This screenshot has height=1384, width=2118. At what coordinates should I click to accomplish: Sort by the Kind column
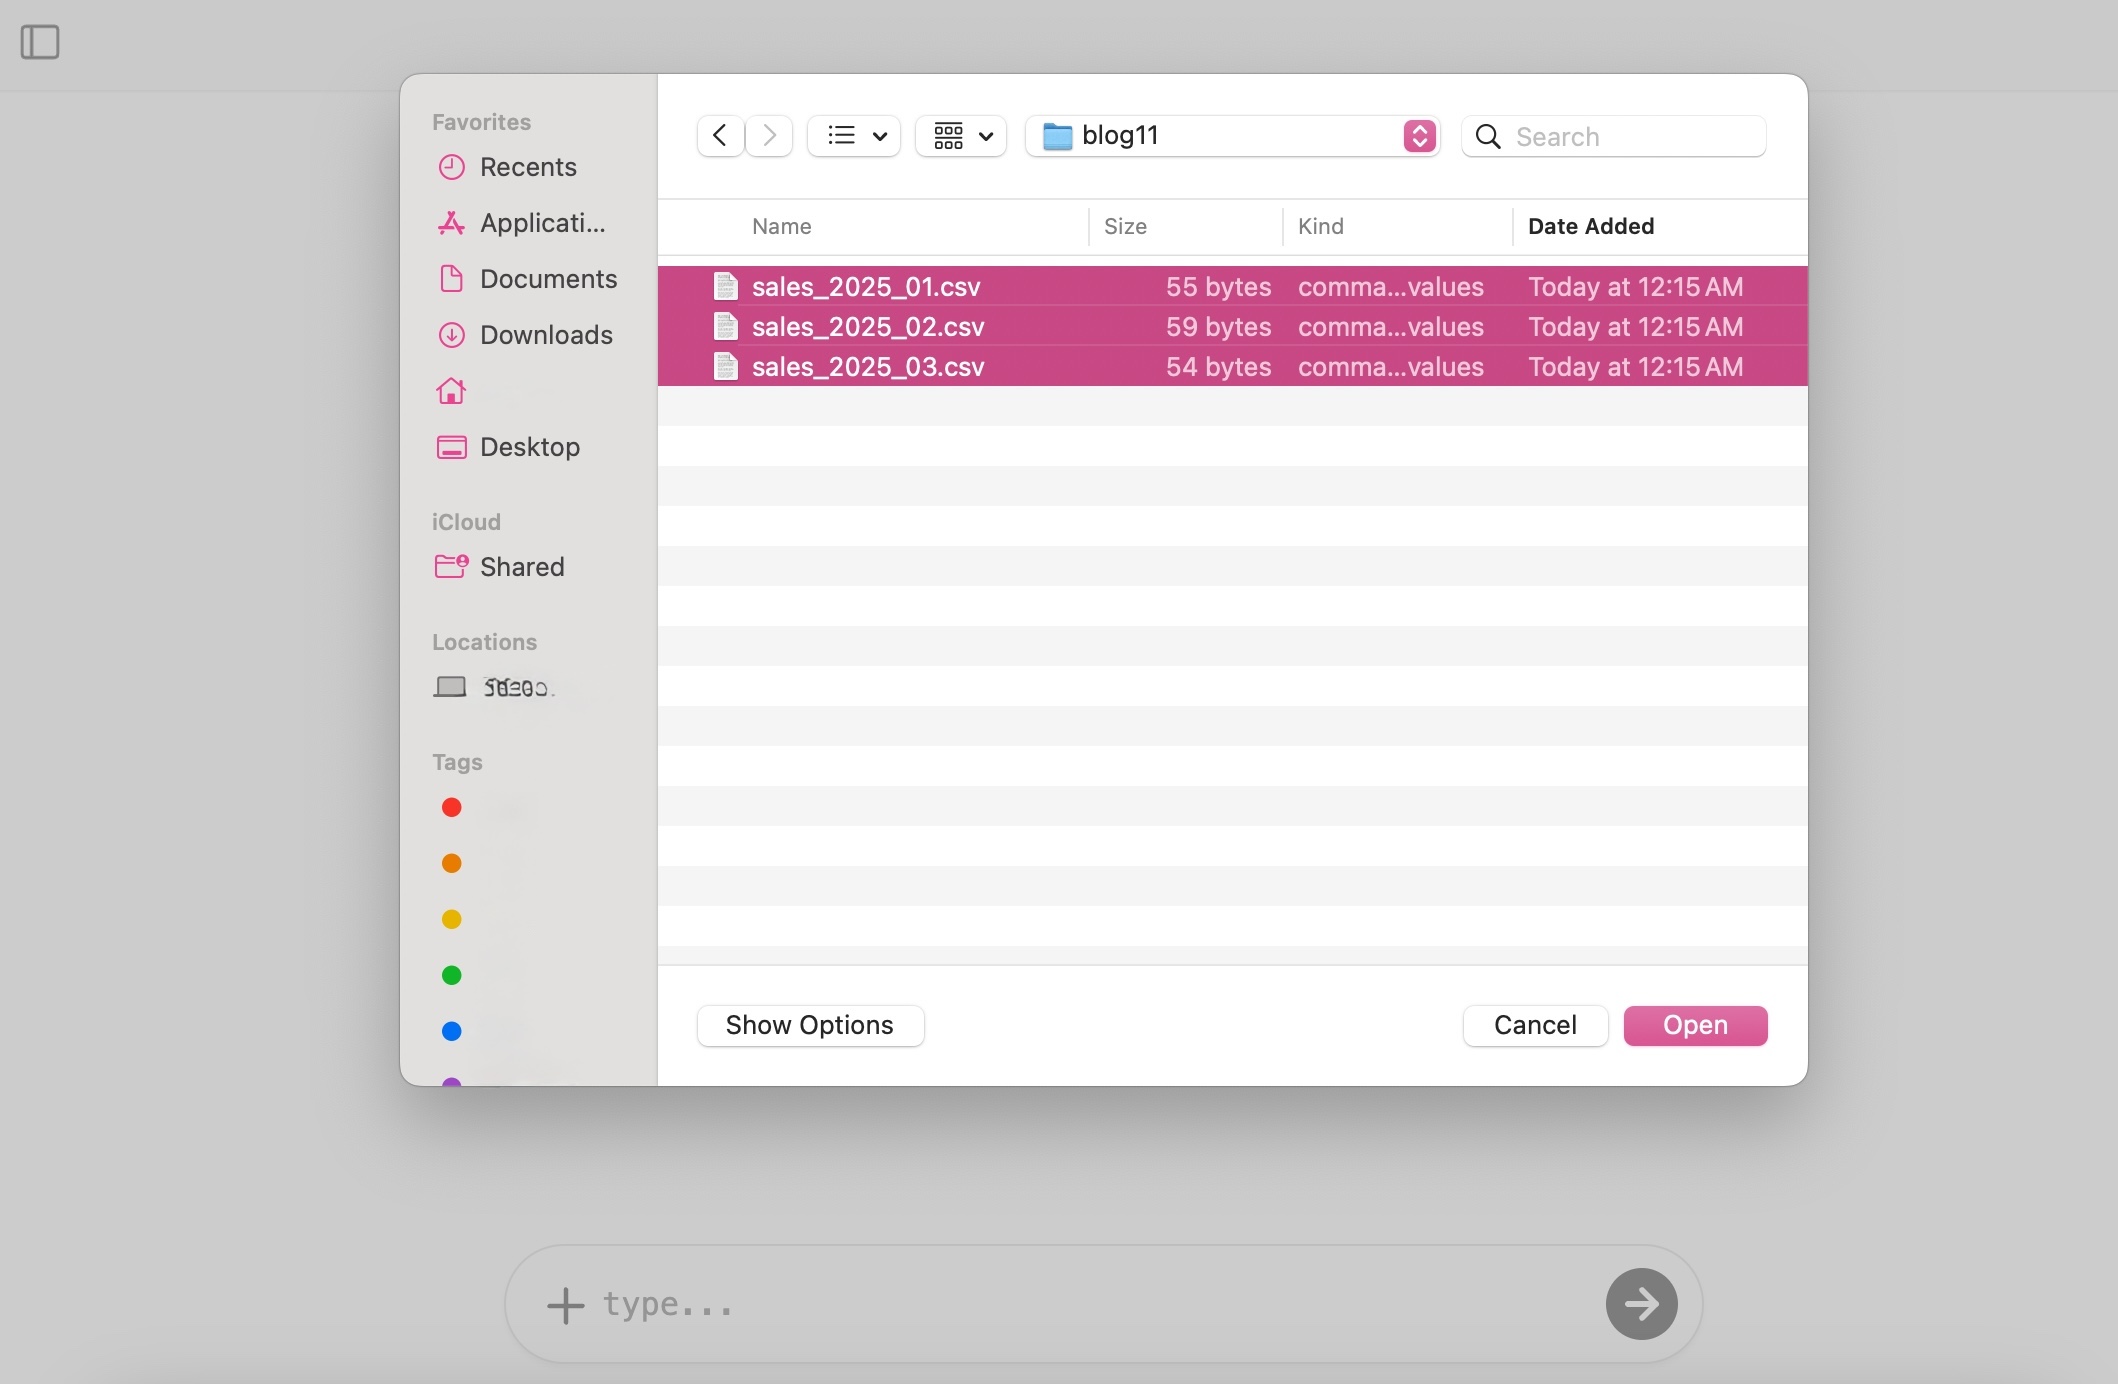tap(1321, 226)
